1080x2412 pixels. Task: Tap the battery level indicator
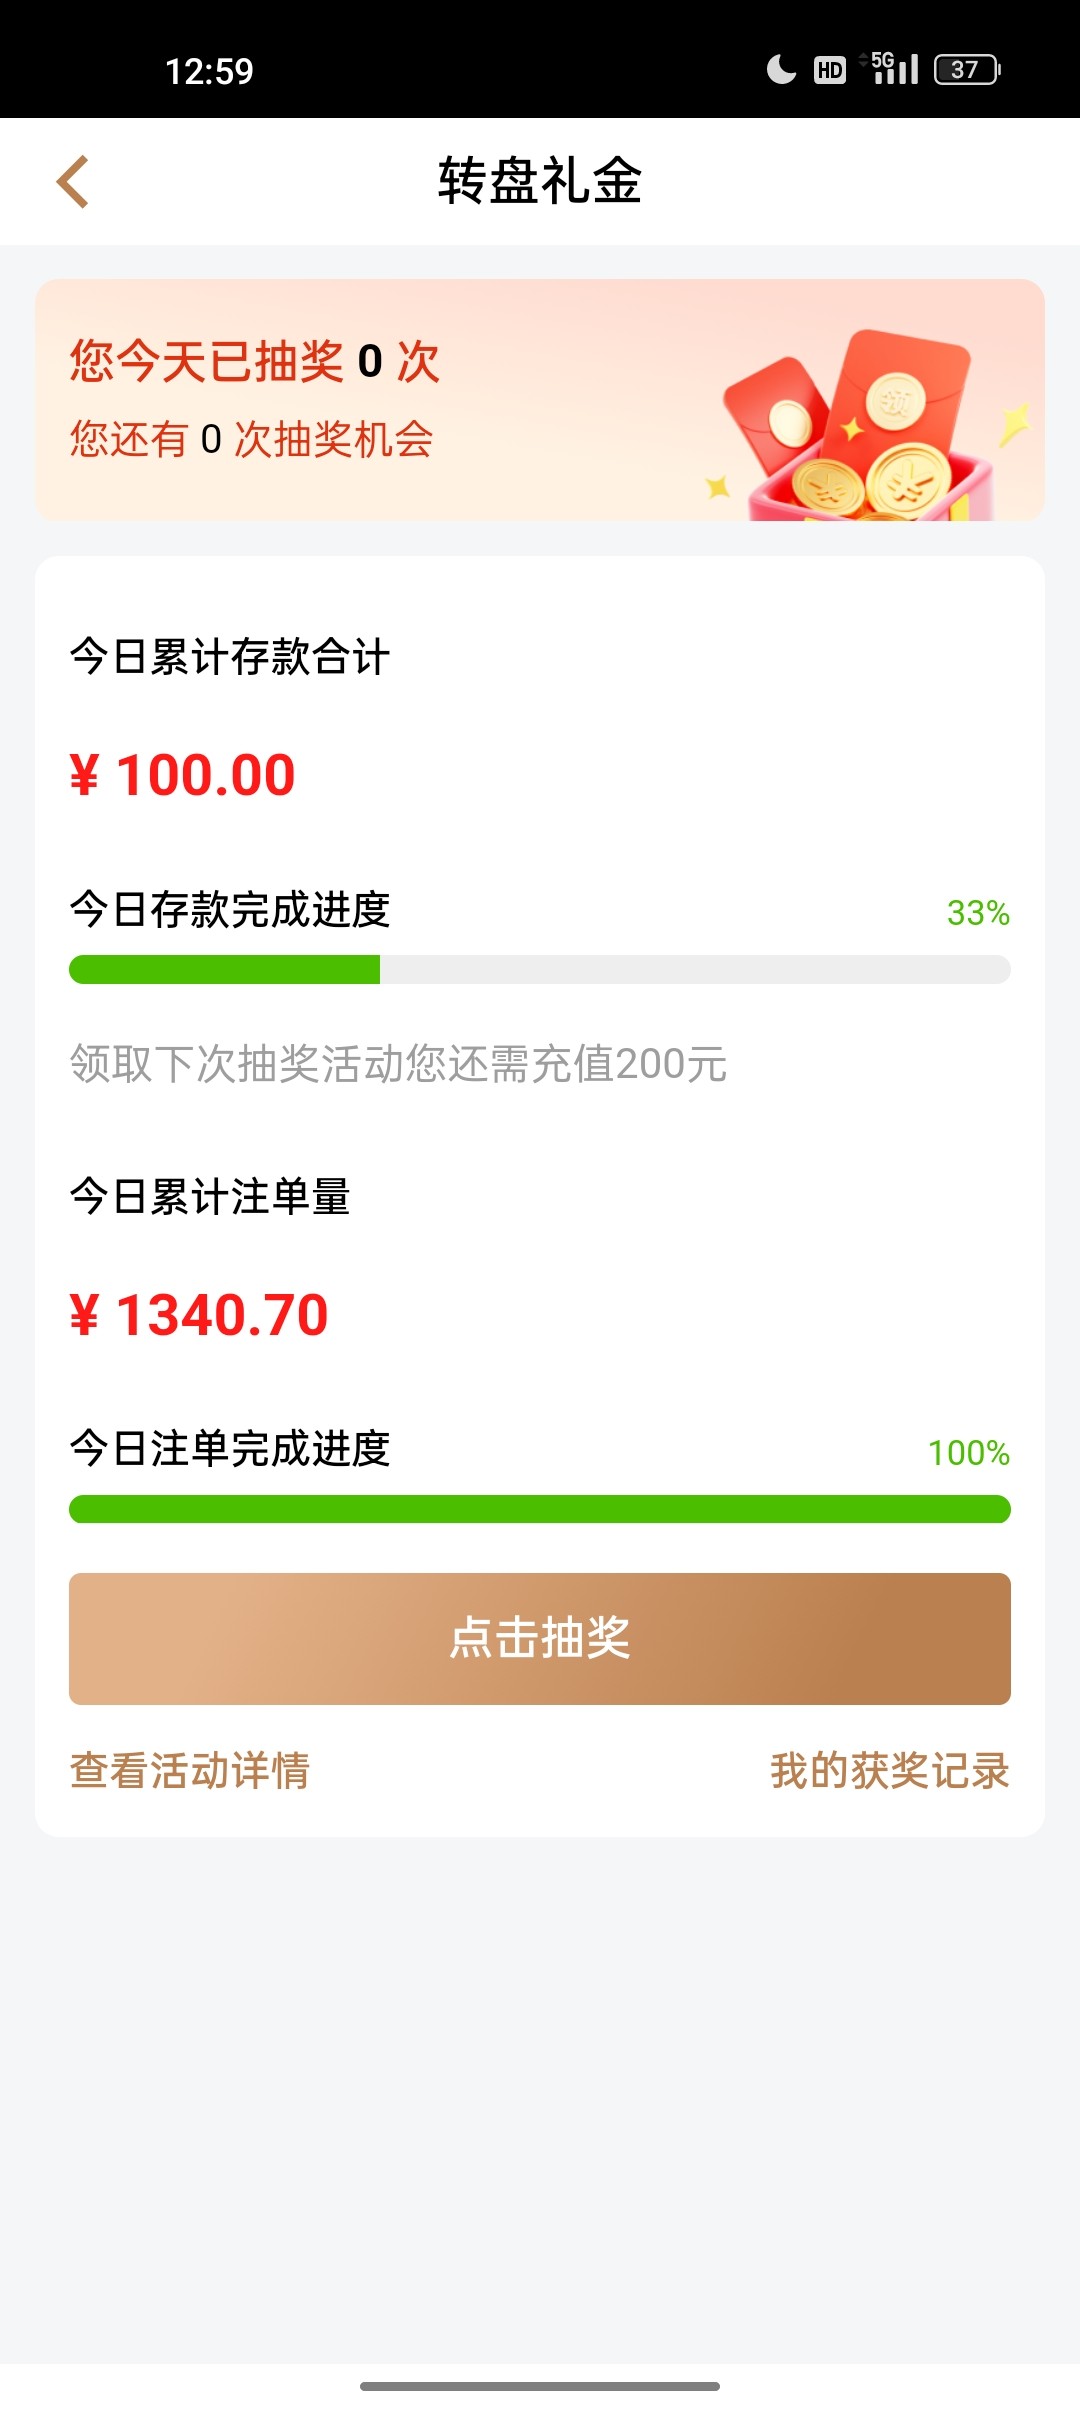pyautogui.click(x=966, y=70)
